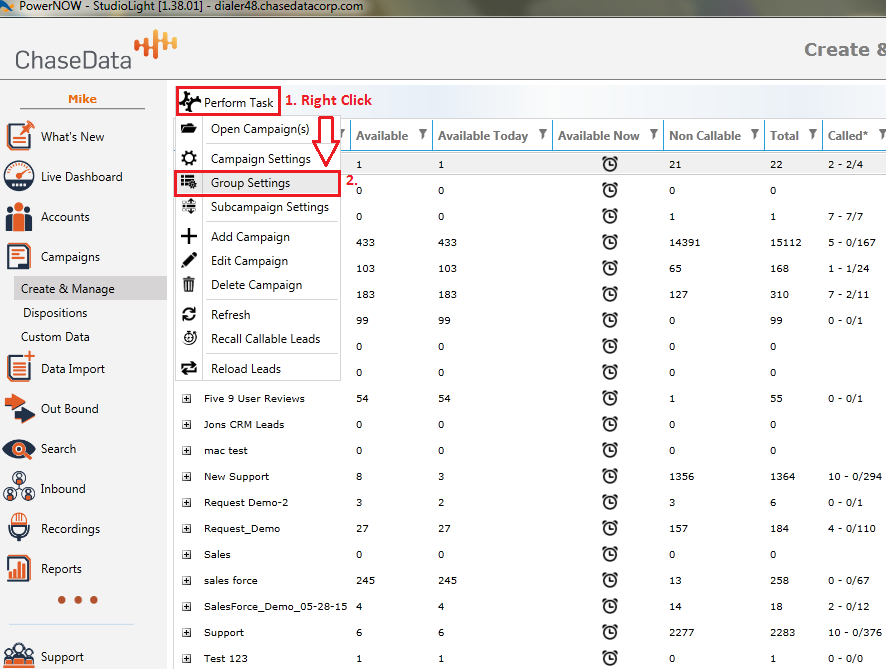Open the Live Dashboard gauge icon
Screen dimensions: 886x669
(20, 176)
